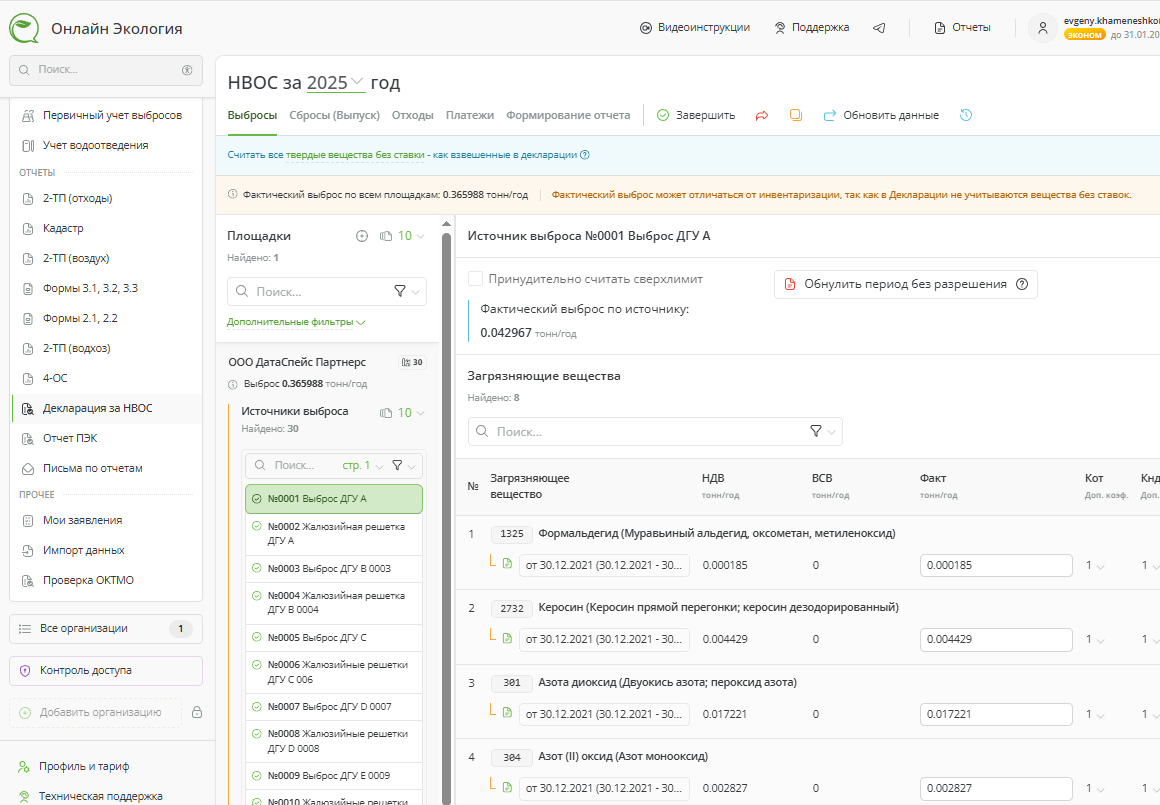The image size is (1160, 805).
Task: Click the red share arrow icon in toolbar
Action: [762, 115]
